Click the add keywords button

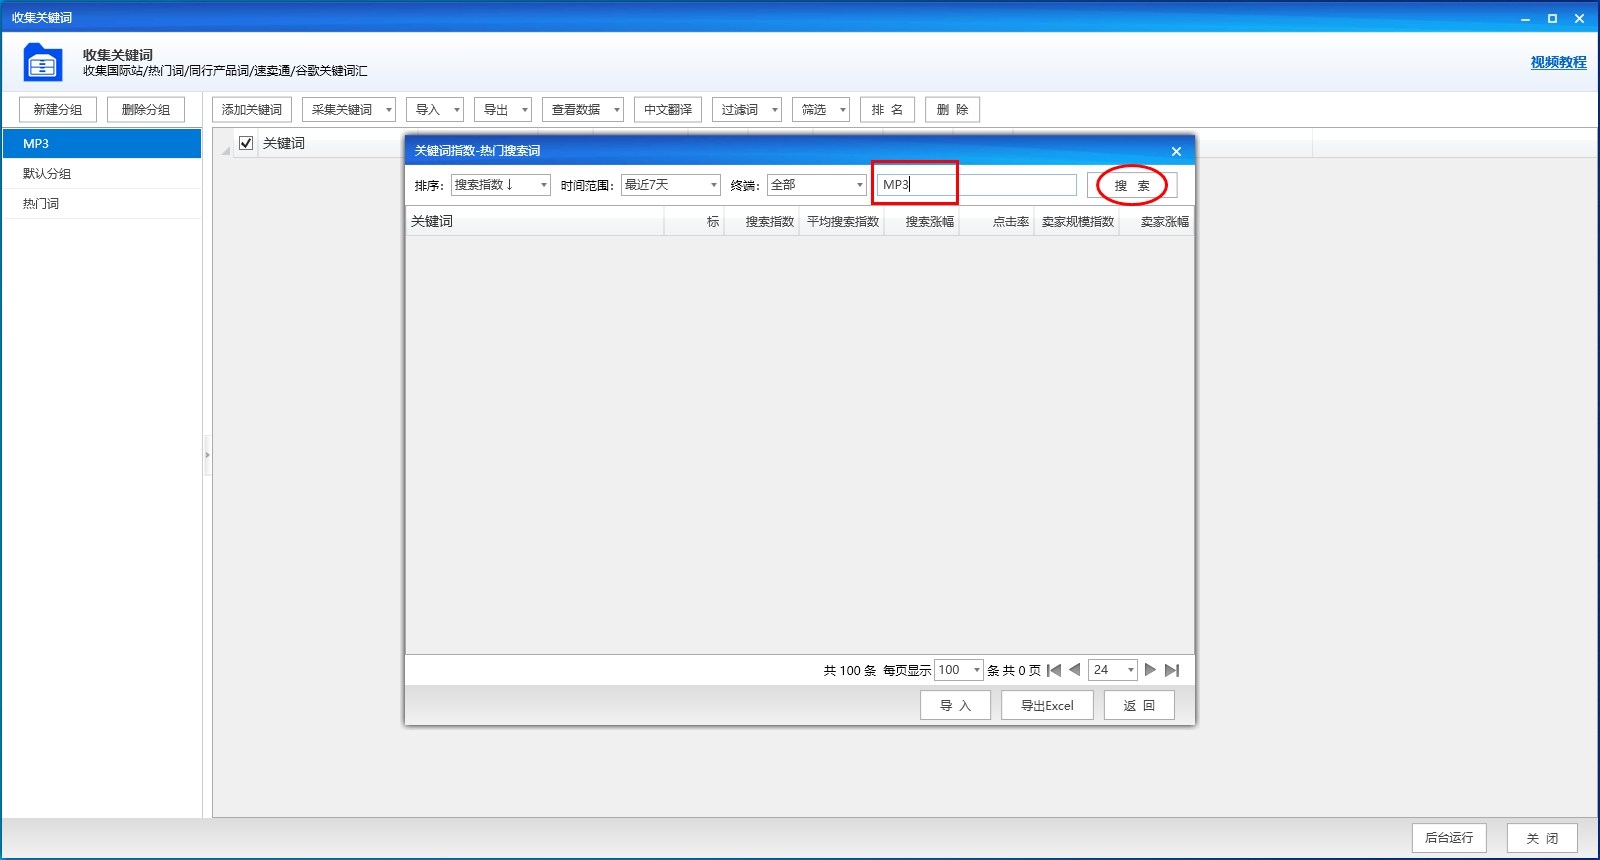point(252,110)
